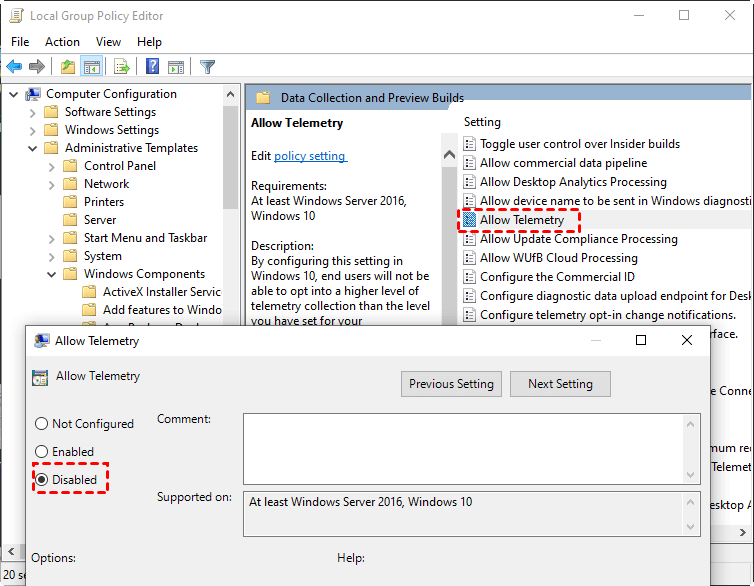Collapse the Computer Configuration node
This screenshot has width=754, height=586.
(x=13, y=94)
